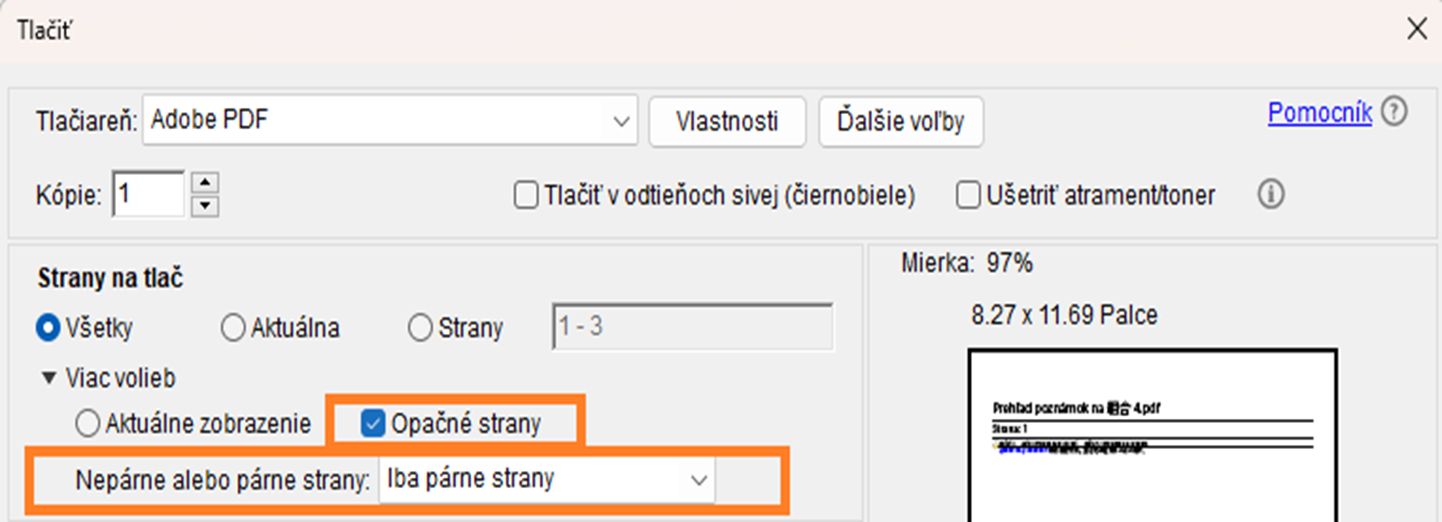This screenshot has height=522, width=1442.
Task: Open the Pomocník help link
Action: [x=1319, y=113]
